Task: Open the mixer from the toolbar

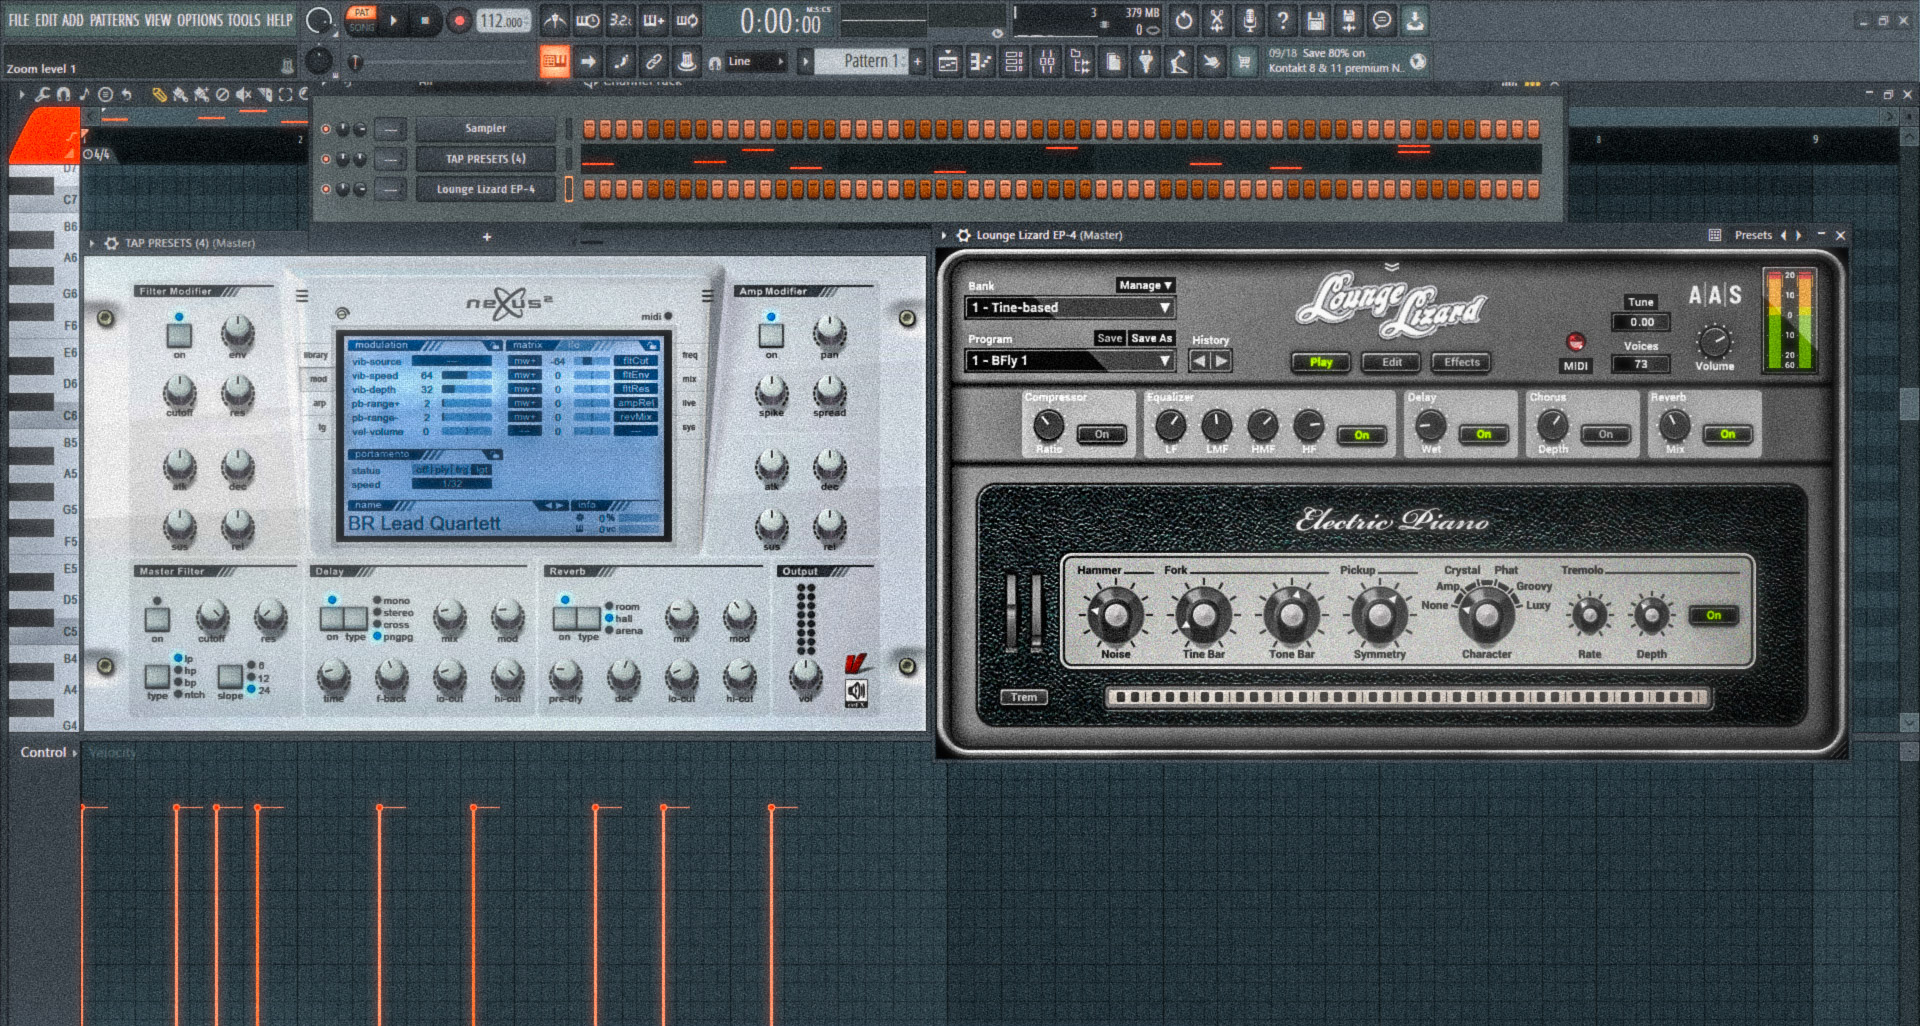Action: [x=1047, y=62]
